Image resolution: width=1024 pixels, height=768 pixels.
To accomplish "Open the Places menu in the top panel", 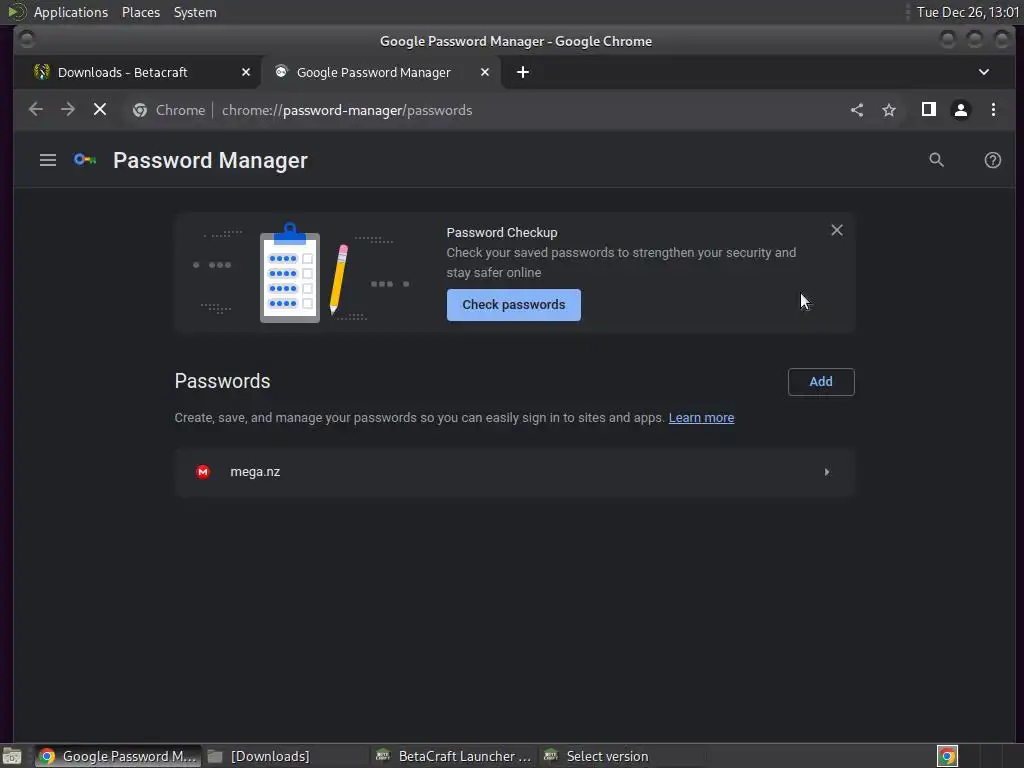I will (140, 12).
